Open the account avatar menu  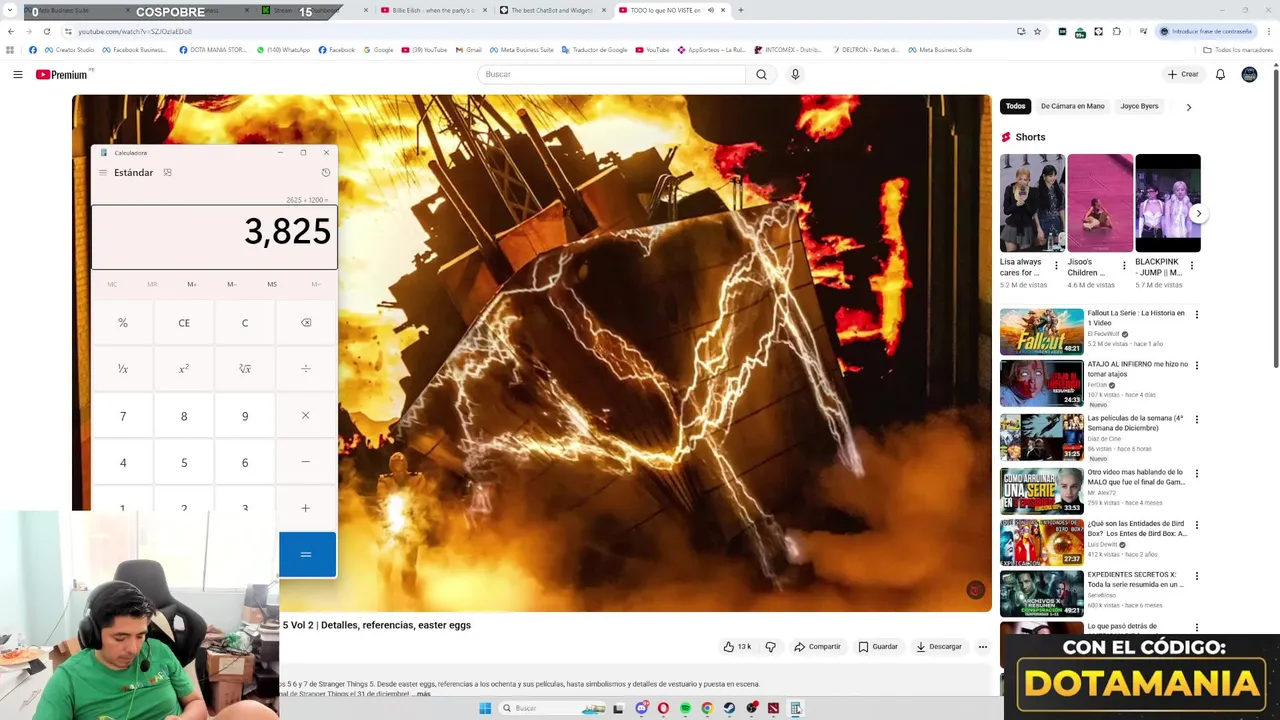click(1249, 74)
